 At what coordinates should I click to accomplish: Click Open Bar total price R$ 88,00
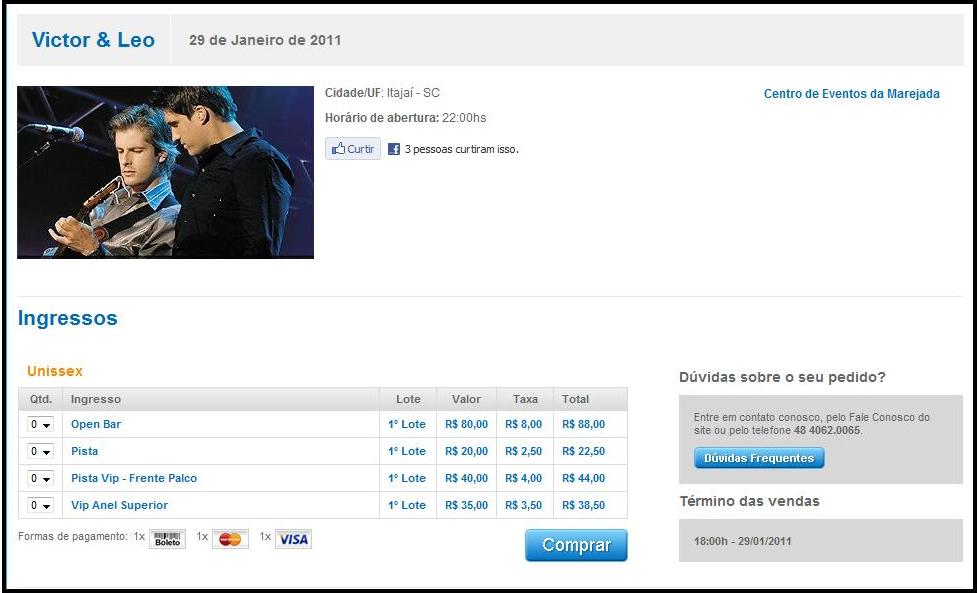(583, 424)
